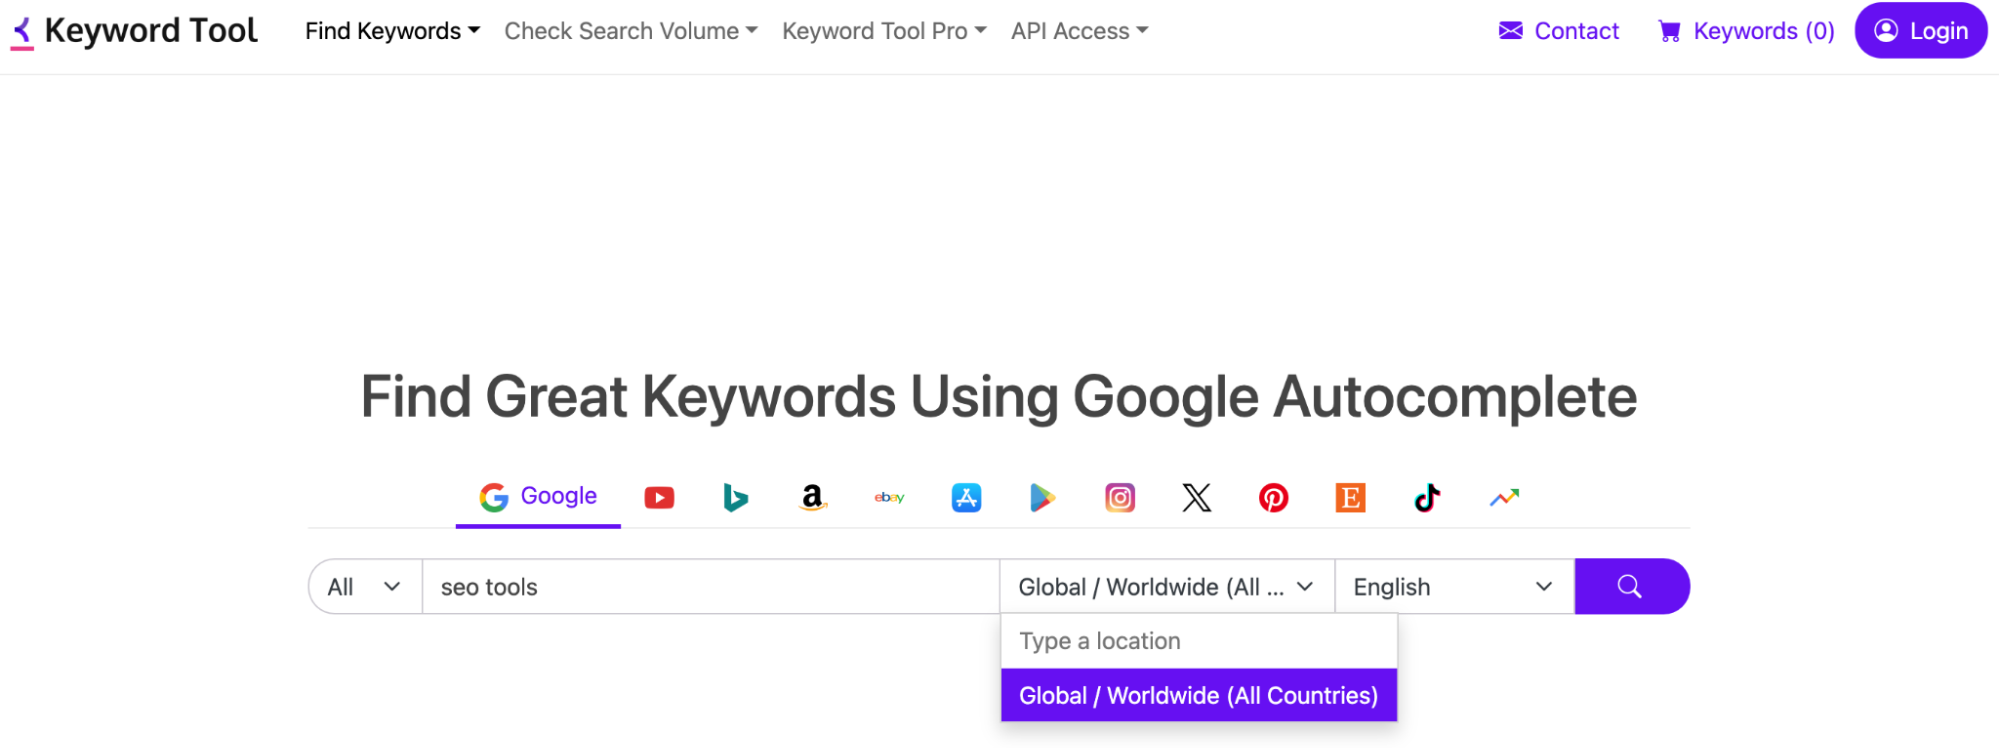View the Keywords (0) cart
The height and width of the screenshot is (748, 1999).
[1746, 31]
